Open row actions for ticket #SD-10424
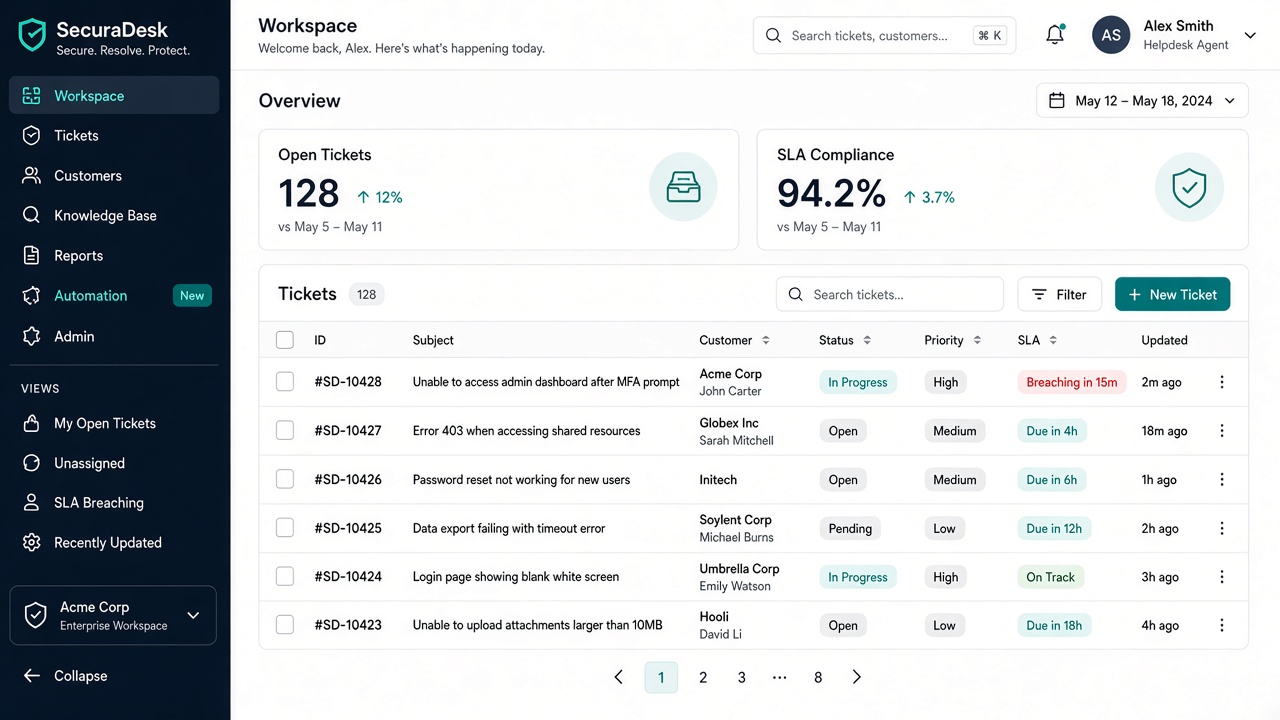1280x720 pixels. coord(1221,577)
